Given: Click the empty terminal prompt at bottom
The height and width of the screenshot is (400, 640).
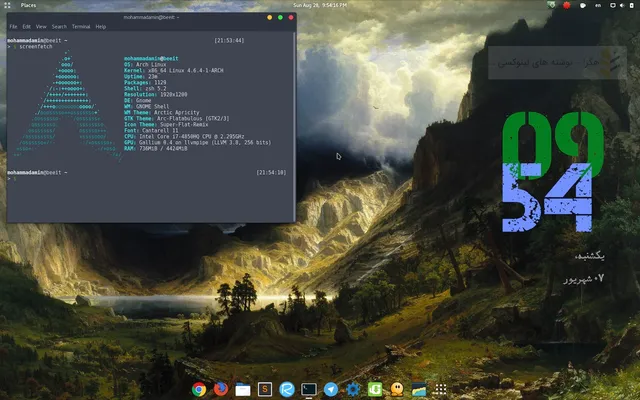Looking at the screenshot, I should [x=11, y=178].
